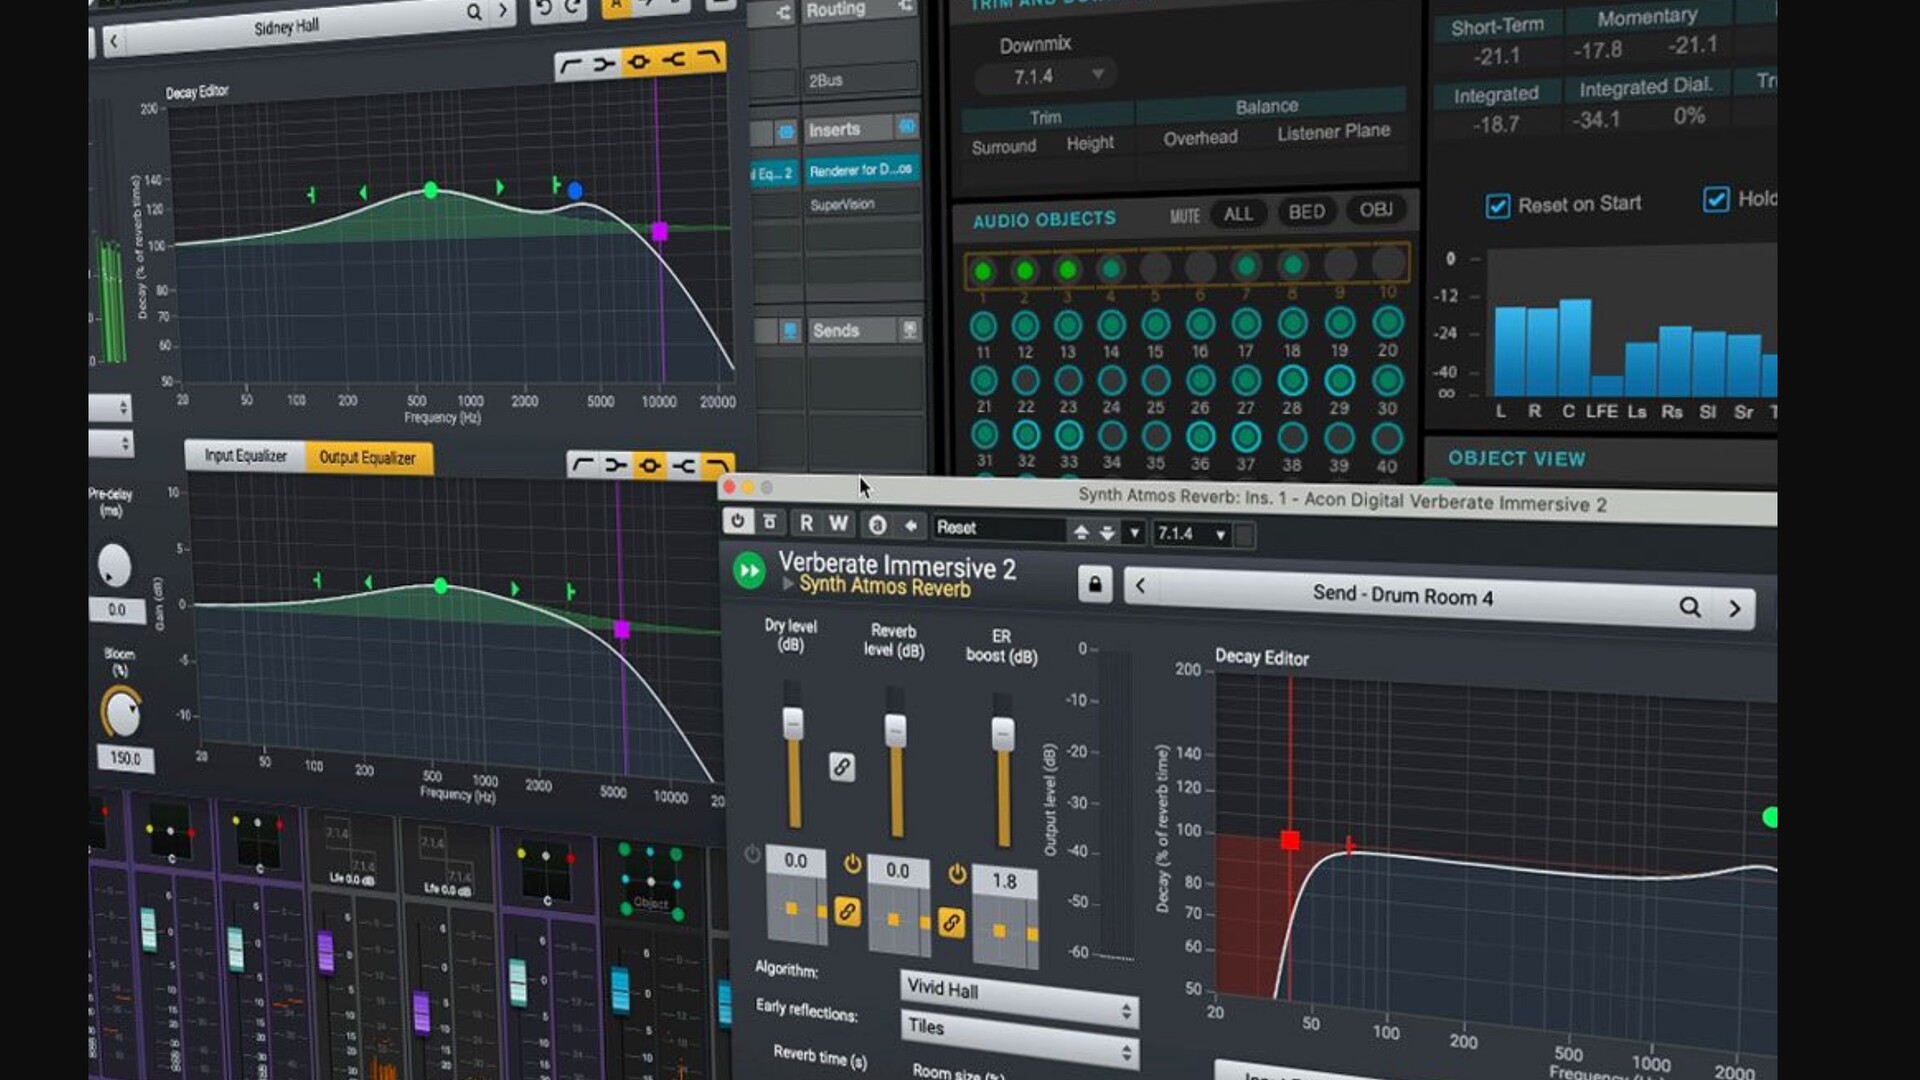Click the Sidney Hall preset name

287,26
